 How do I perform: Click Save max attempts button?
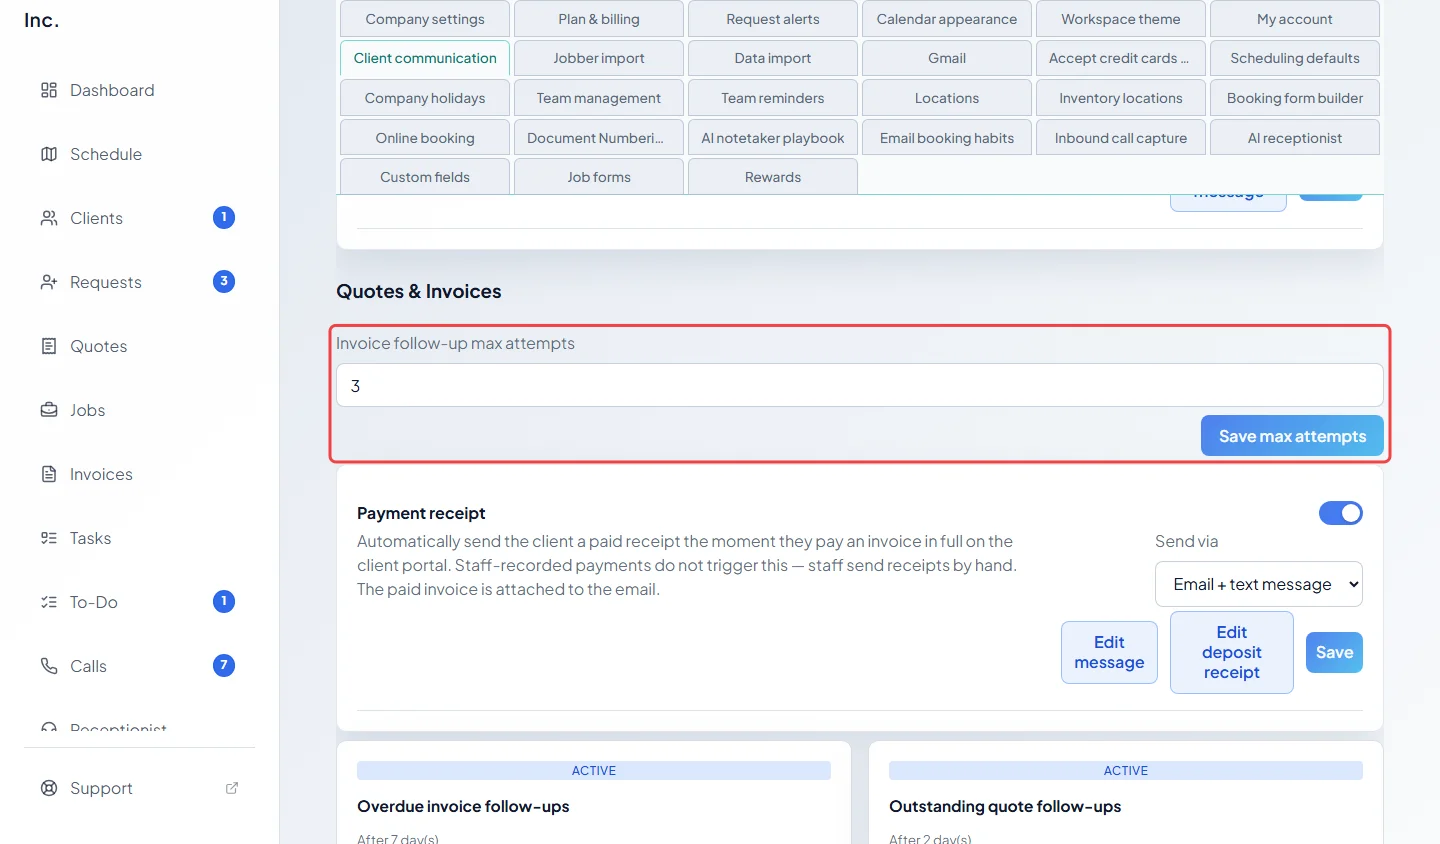(1292, 436)
